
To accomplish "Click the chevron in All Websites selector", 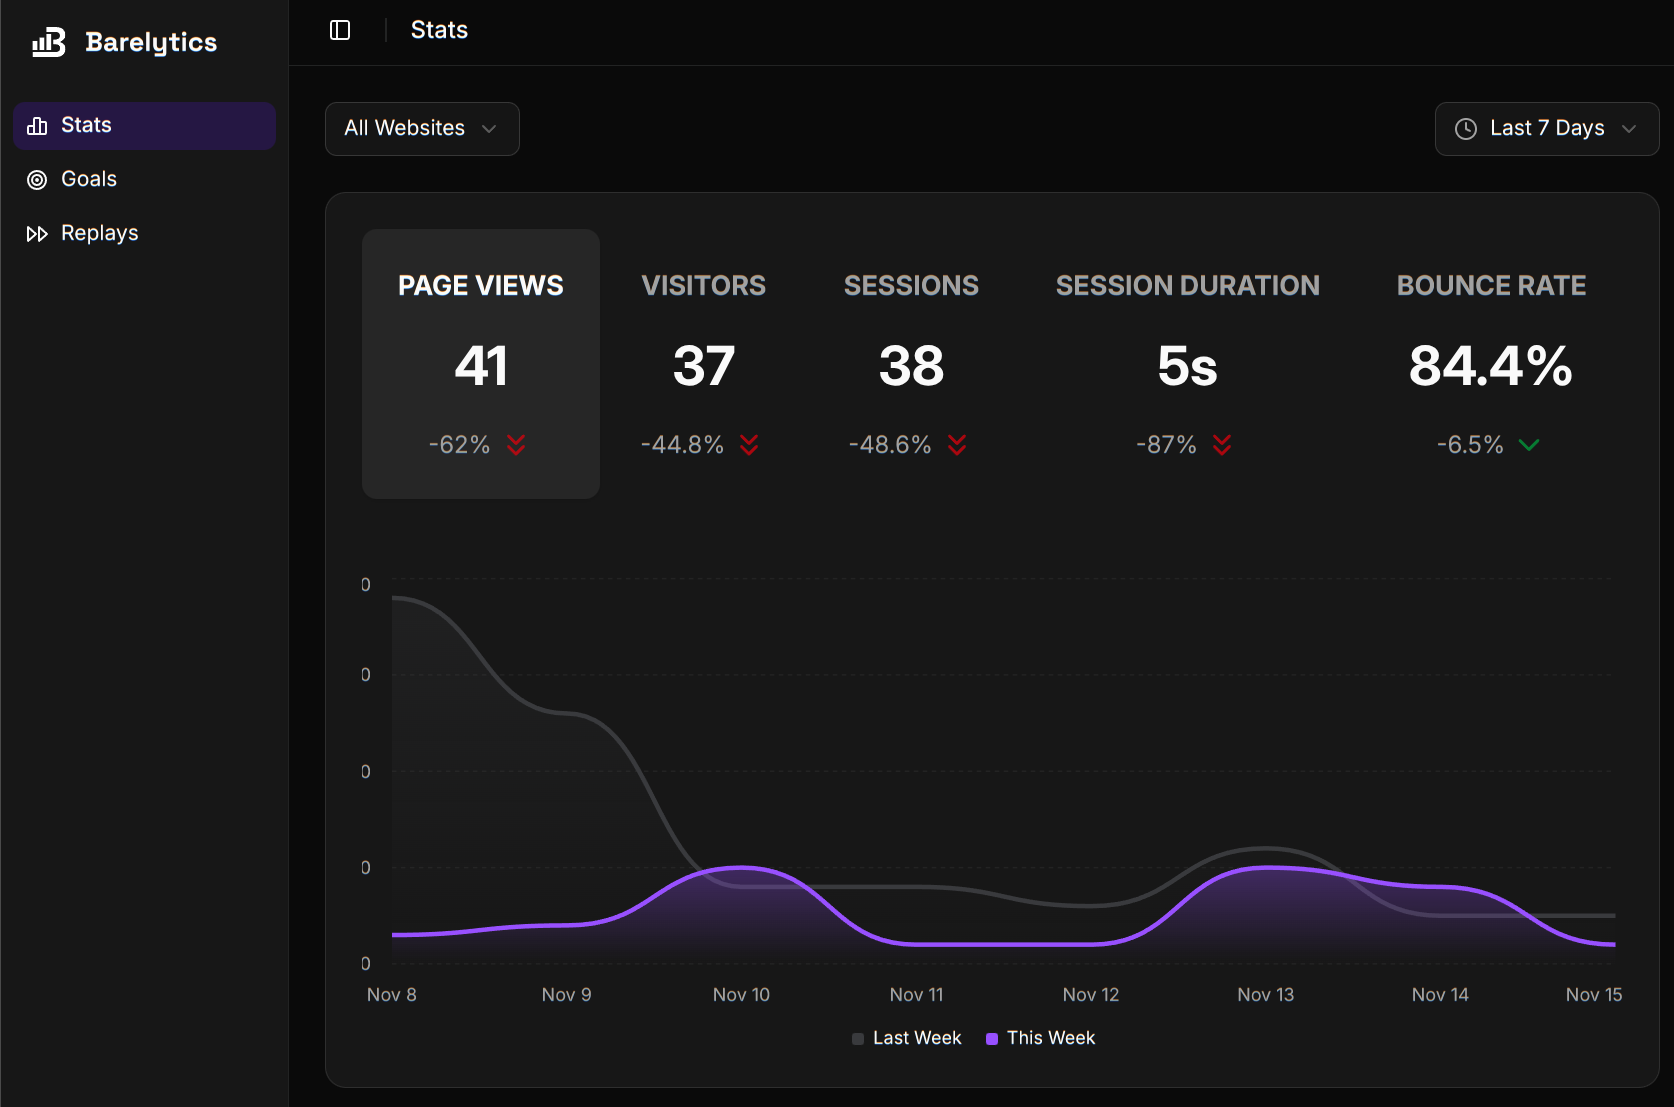I will tap(489, 129).
